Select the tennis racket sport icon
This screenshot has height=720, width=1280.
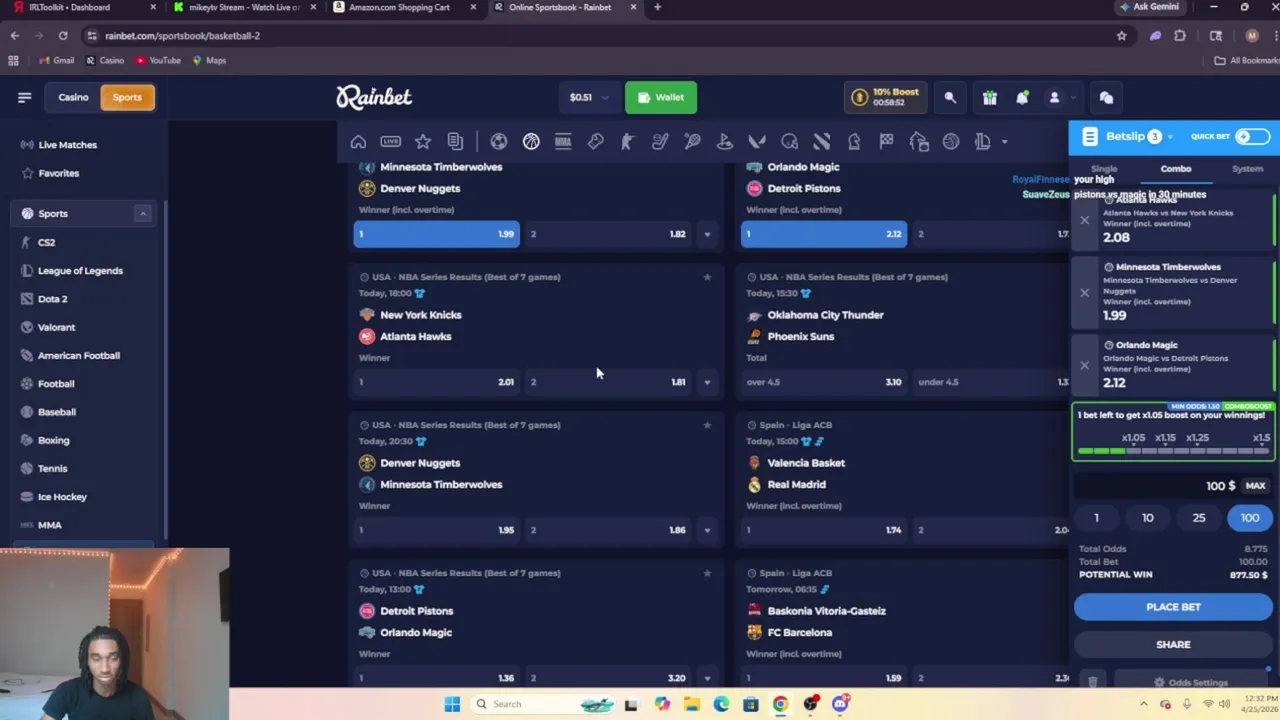pos(692,142)
